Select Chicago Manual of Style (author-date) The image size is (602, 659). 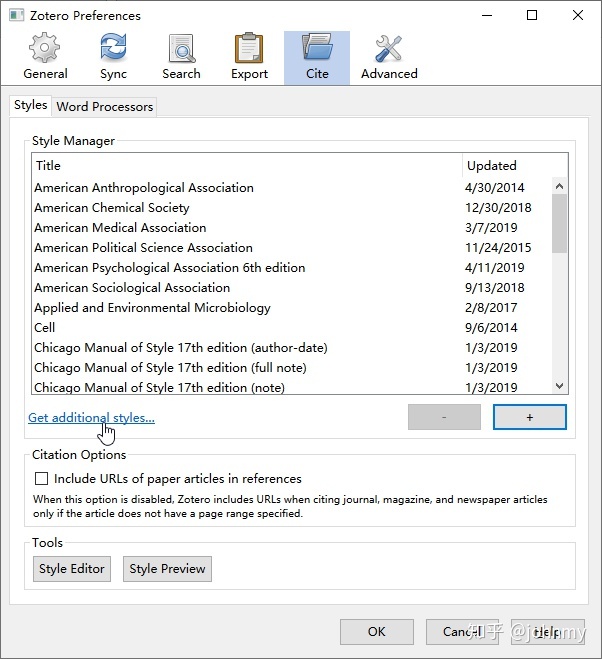[x=292, y=348]
